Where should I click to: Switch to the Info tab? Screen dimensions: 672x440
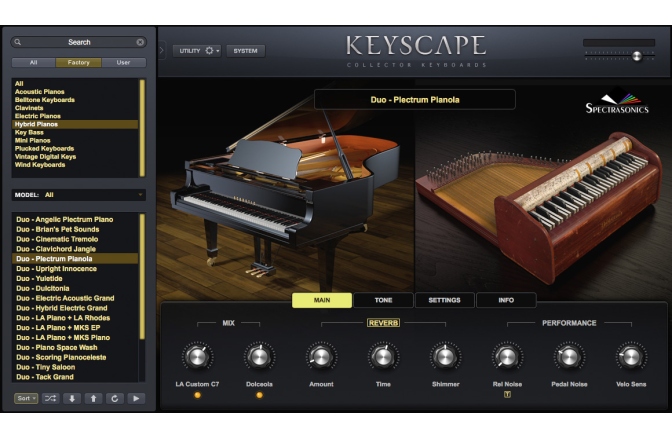click(506, 300)
